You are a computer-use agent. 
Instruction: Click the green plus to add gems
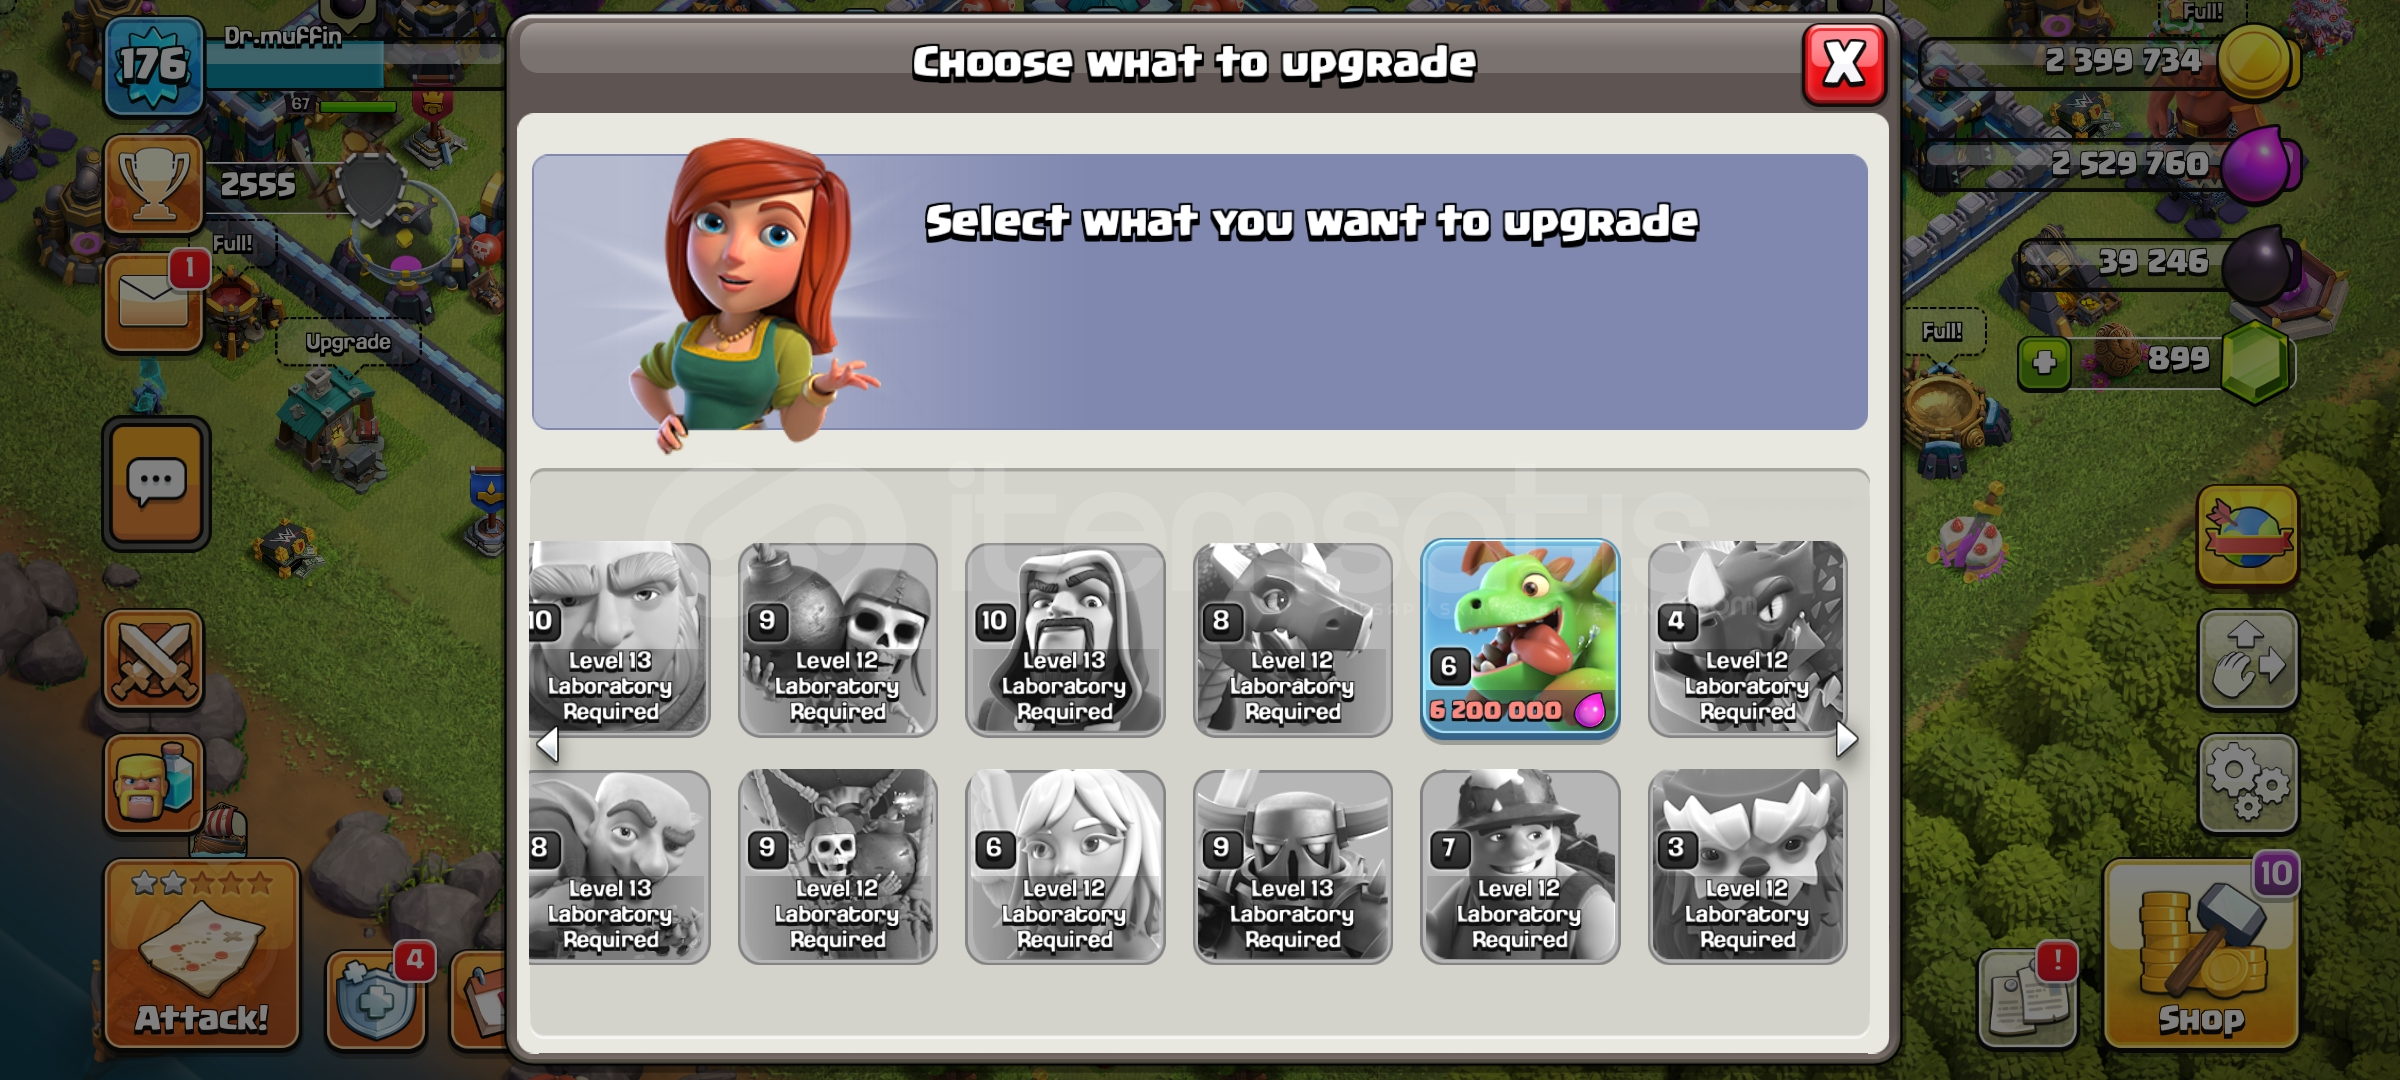(2044, 362)
